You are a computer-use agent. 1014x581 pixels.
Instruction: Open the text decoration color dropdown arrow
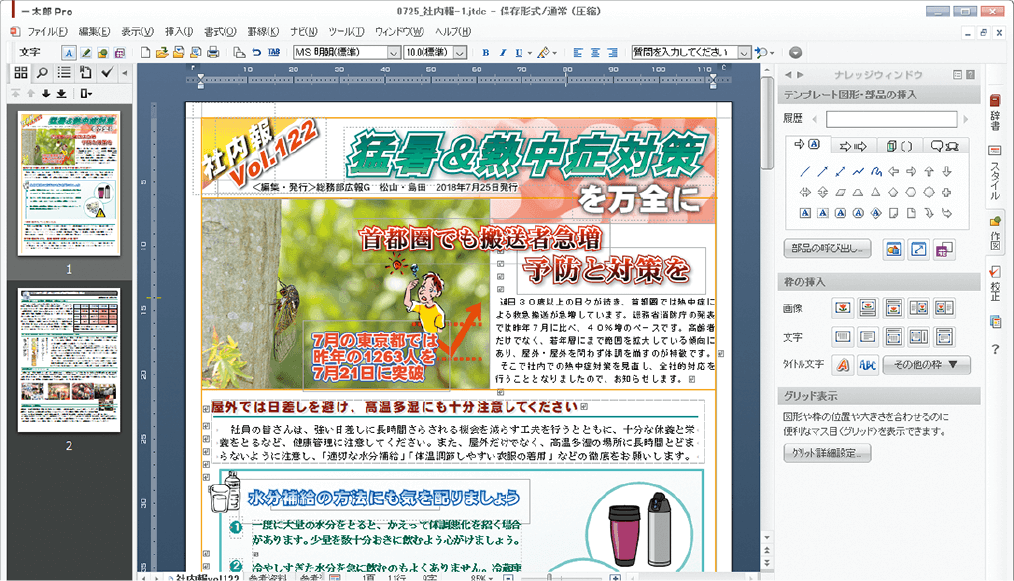555,53
